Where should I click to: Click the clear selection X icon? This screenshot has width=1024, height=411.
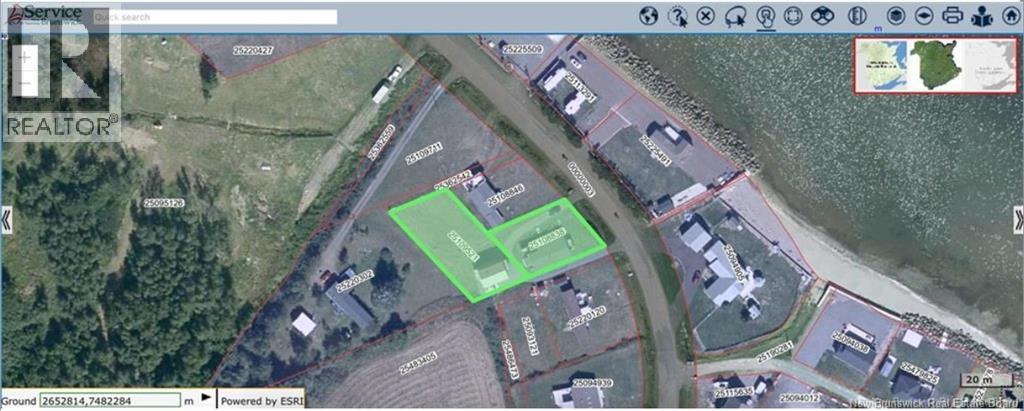tap(705, 16)
